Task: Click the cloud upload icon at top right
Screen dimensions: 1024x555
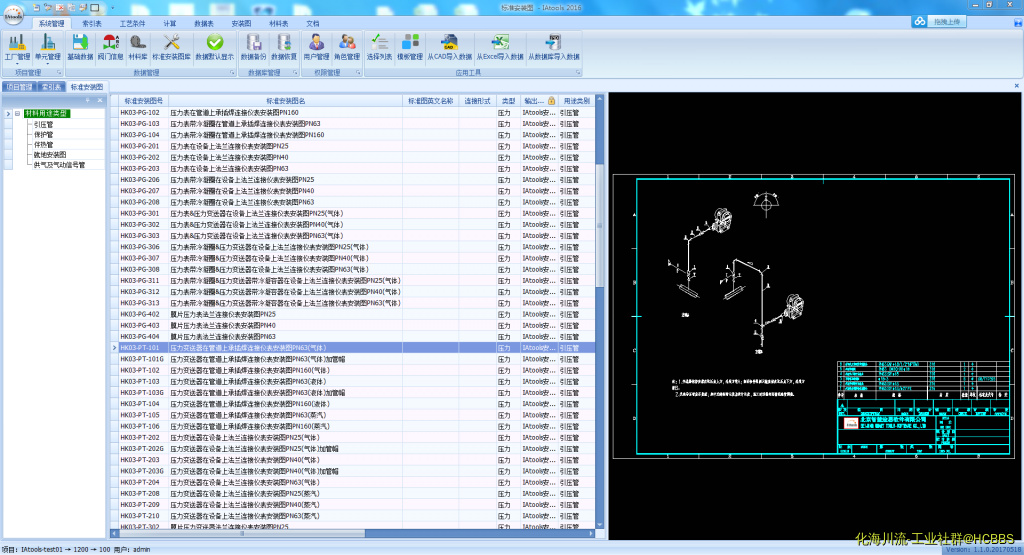Action: pyautogui.click(x=920, y=22)
